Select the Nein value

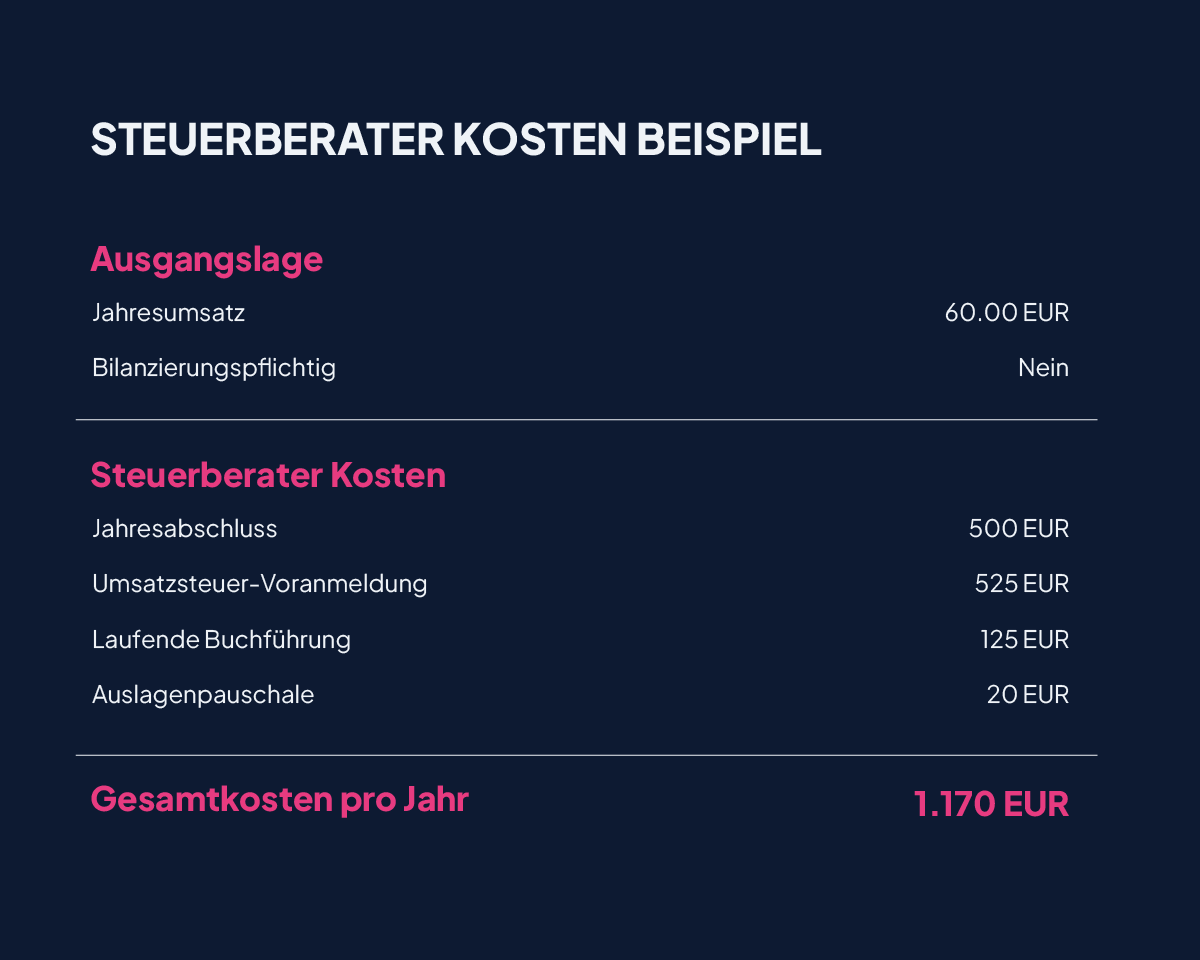click(1043, 368)
